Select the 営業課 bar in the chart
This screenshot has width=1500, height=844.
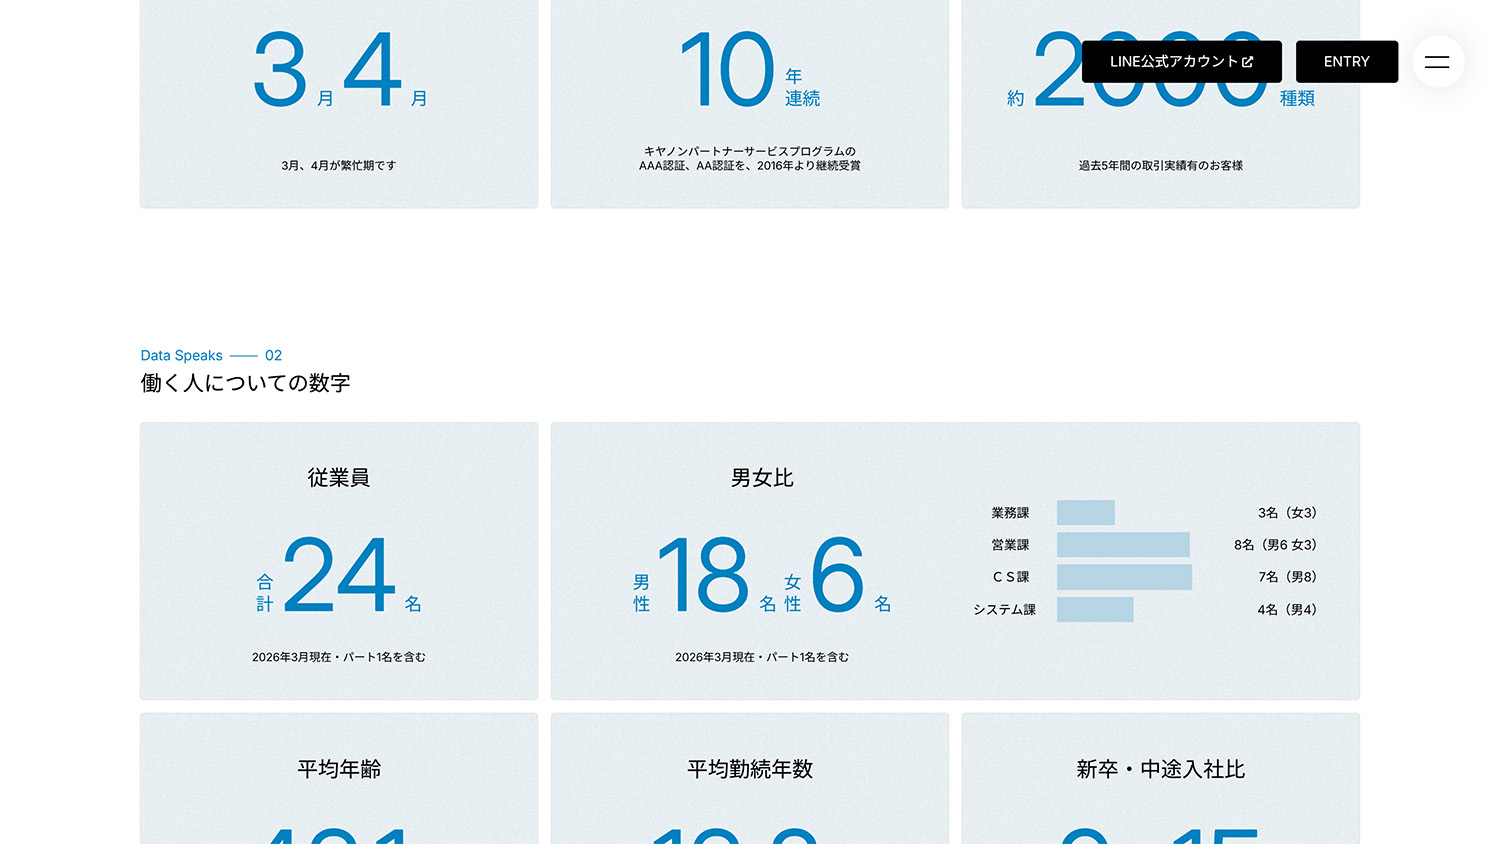click(x=1123, y=545)
